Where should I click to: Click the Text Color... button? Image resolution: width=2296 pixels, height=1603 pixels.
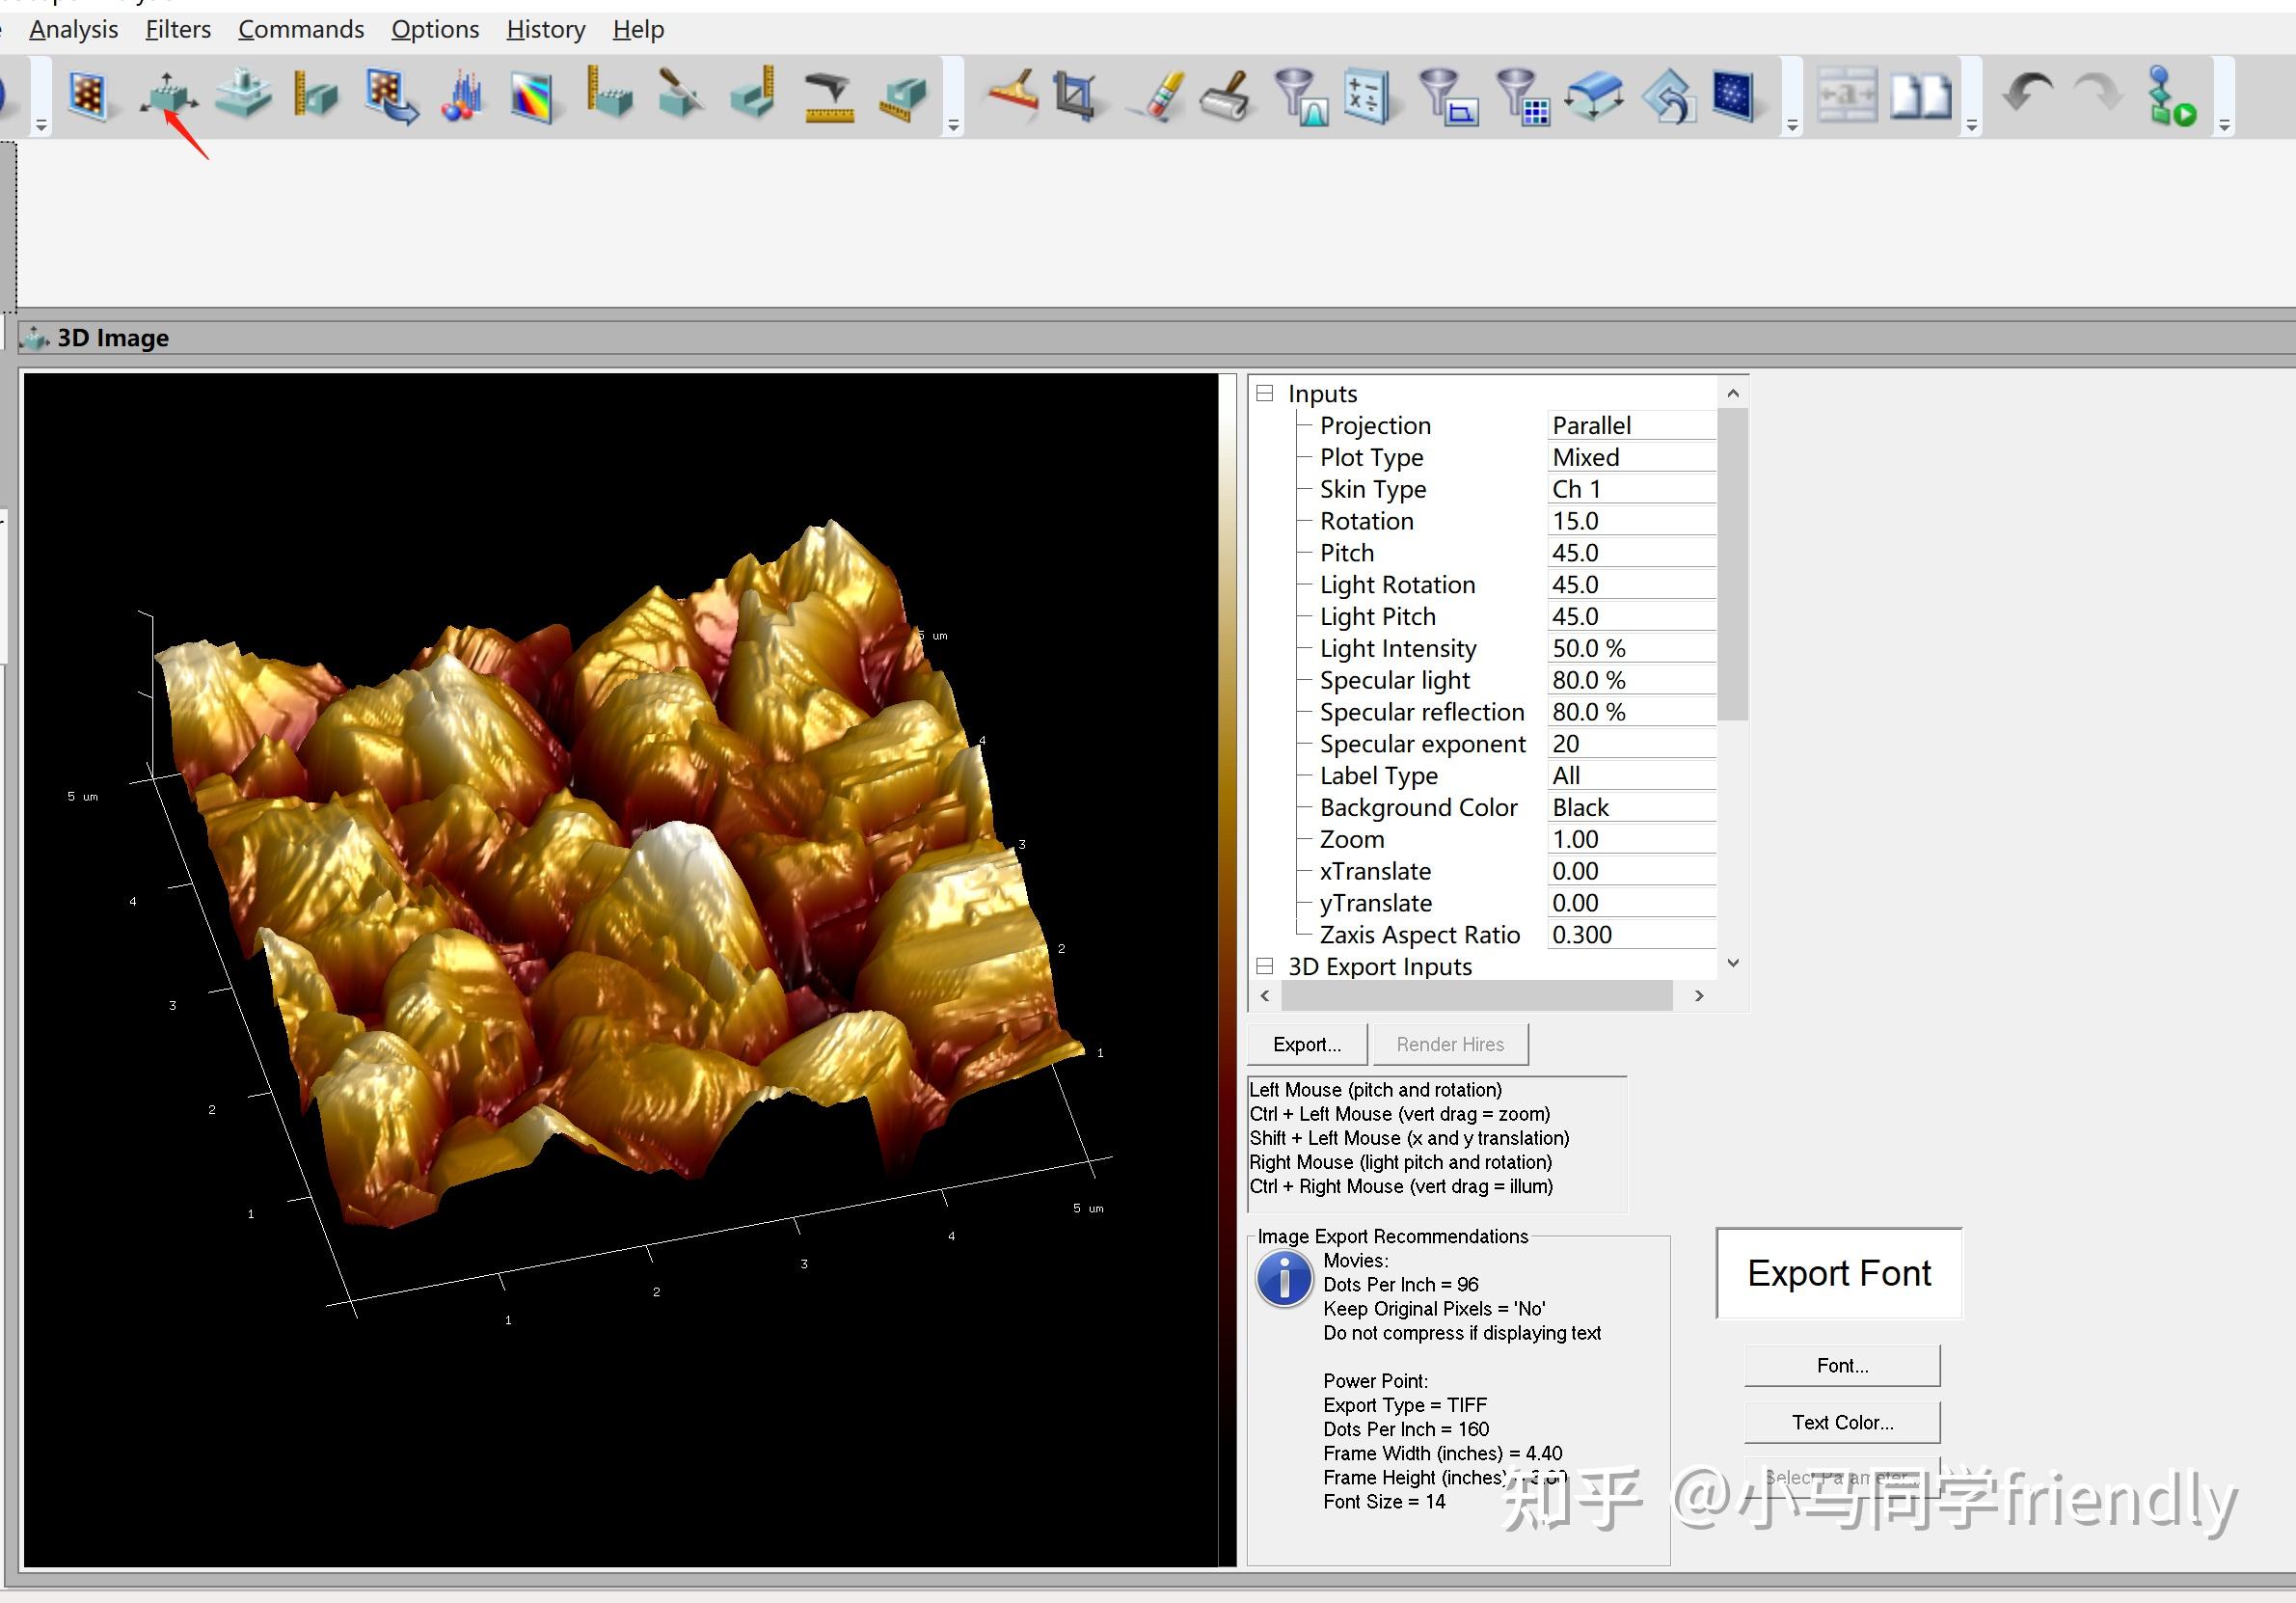tap(1842, 1422)
